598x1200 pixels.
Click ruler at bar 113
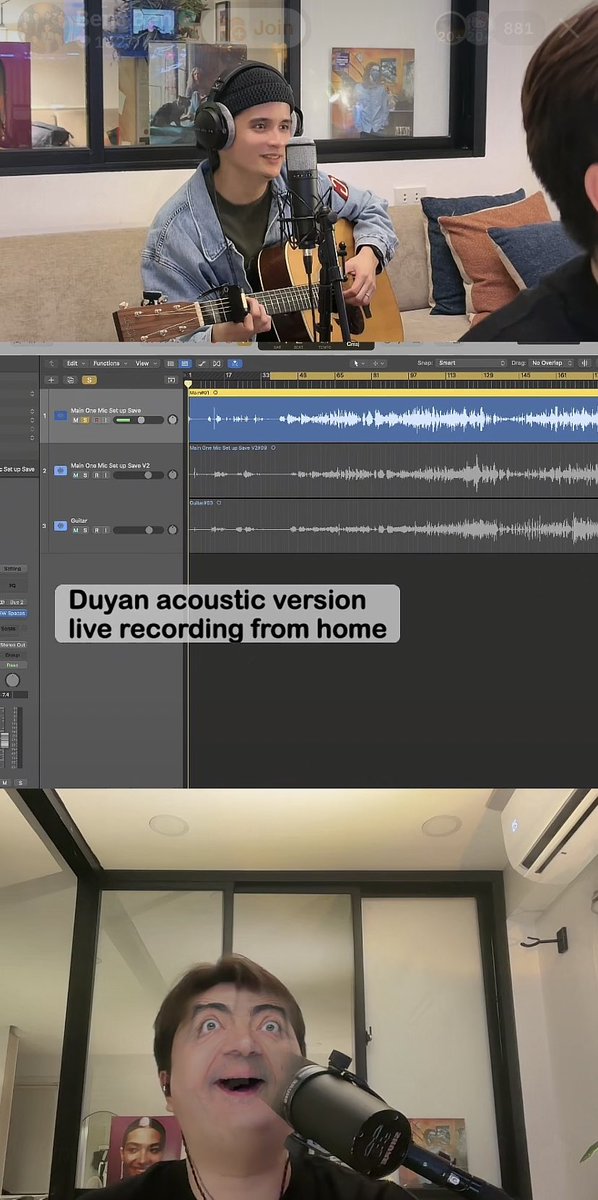(450, 374)
